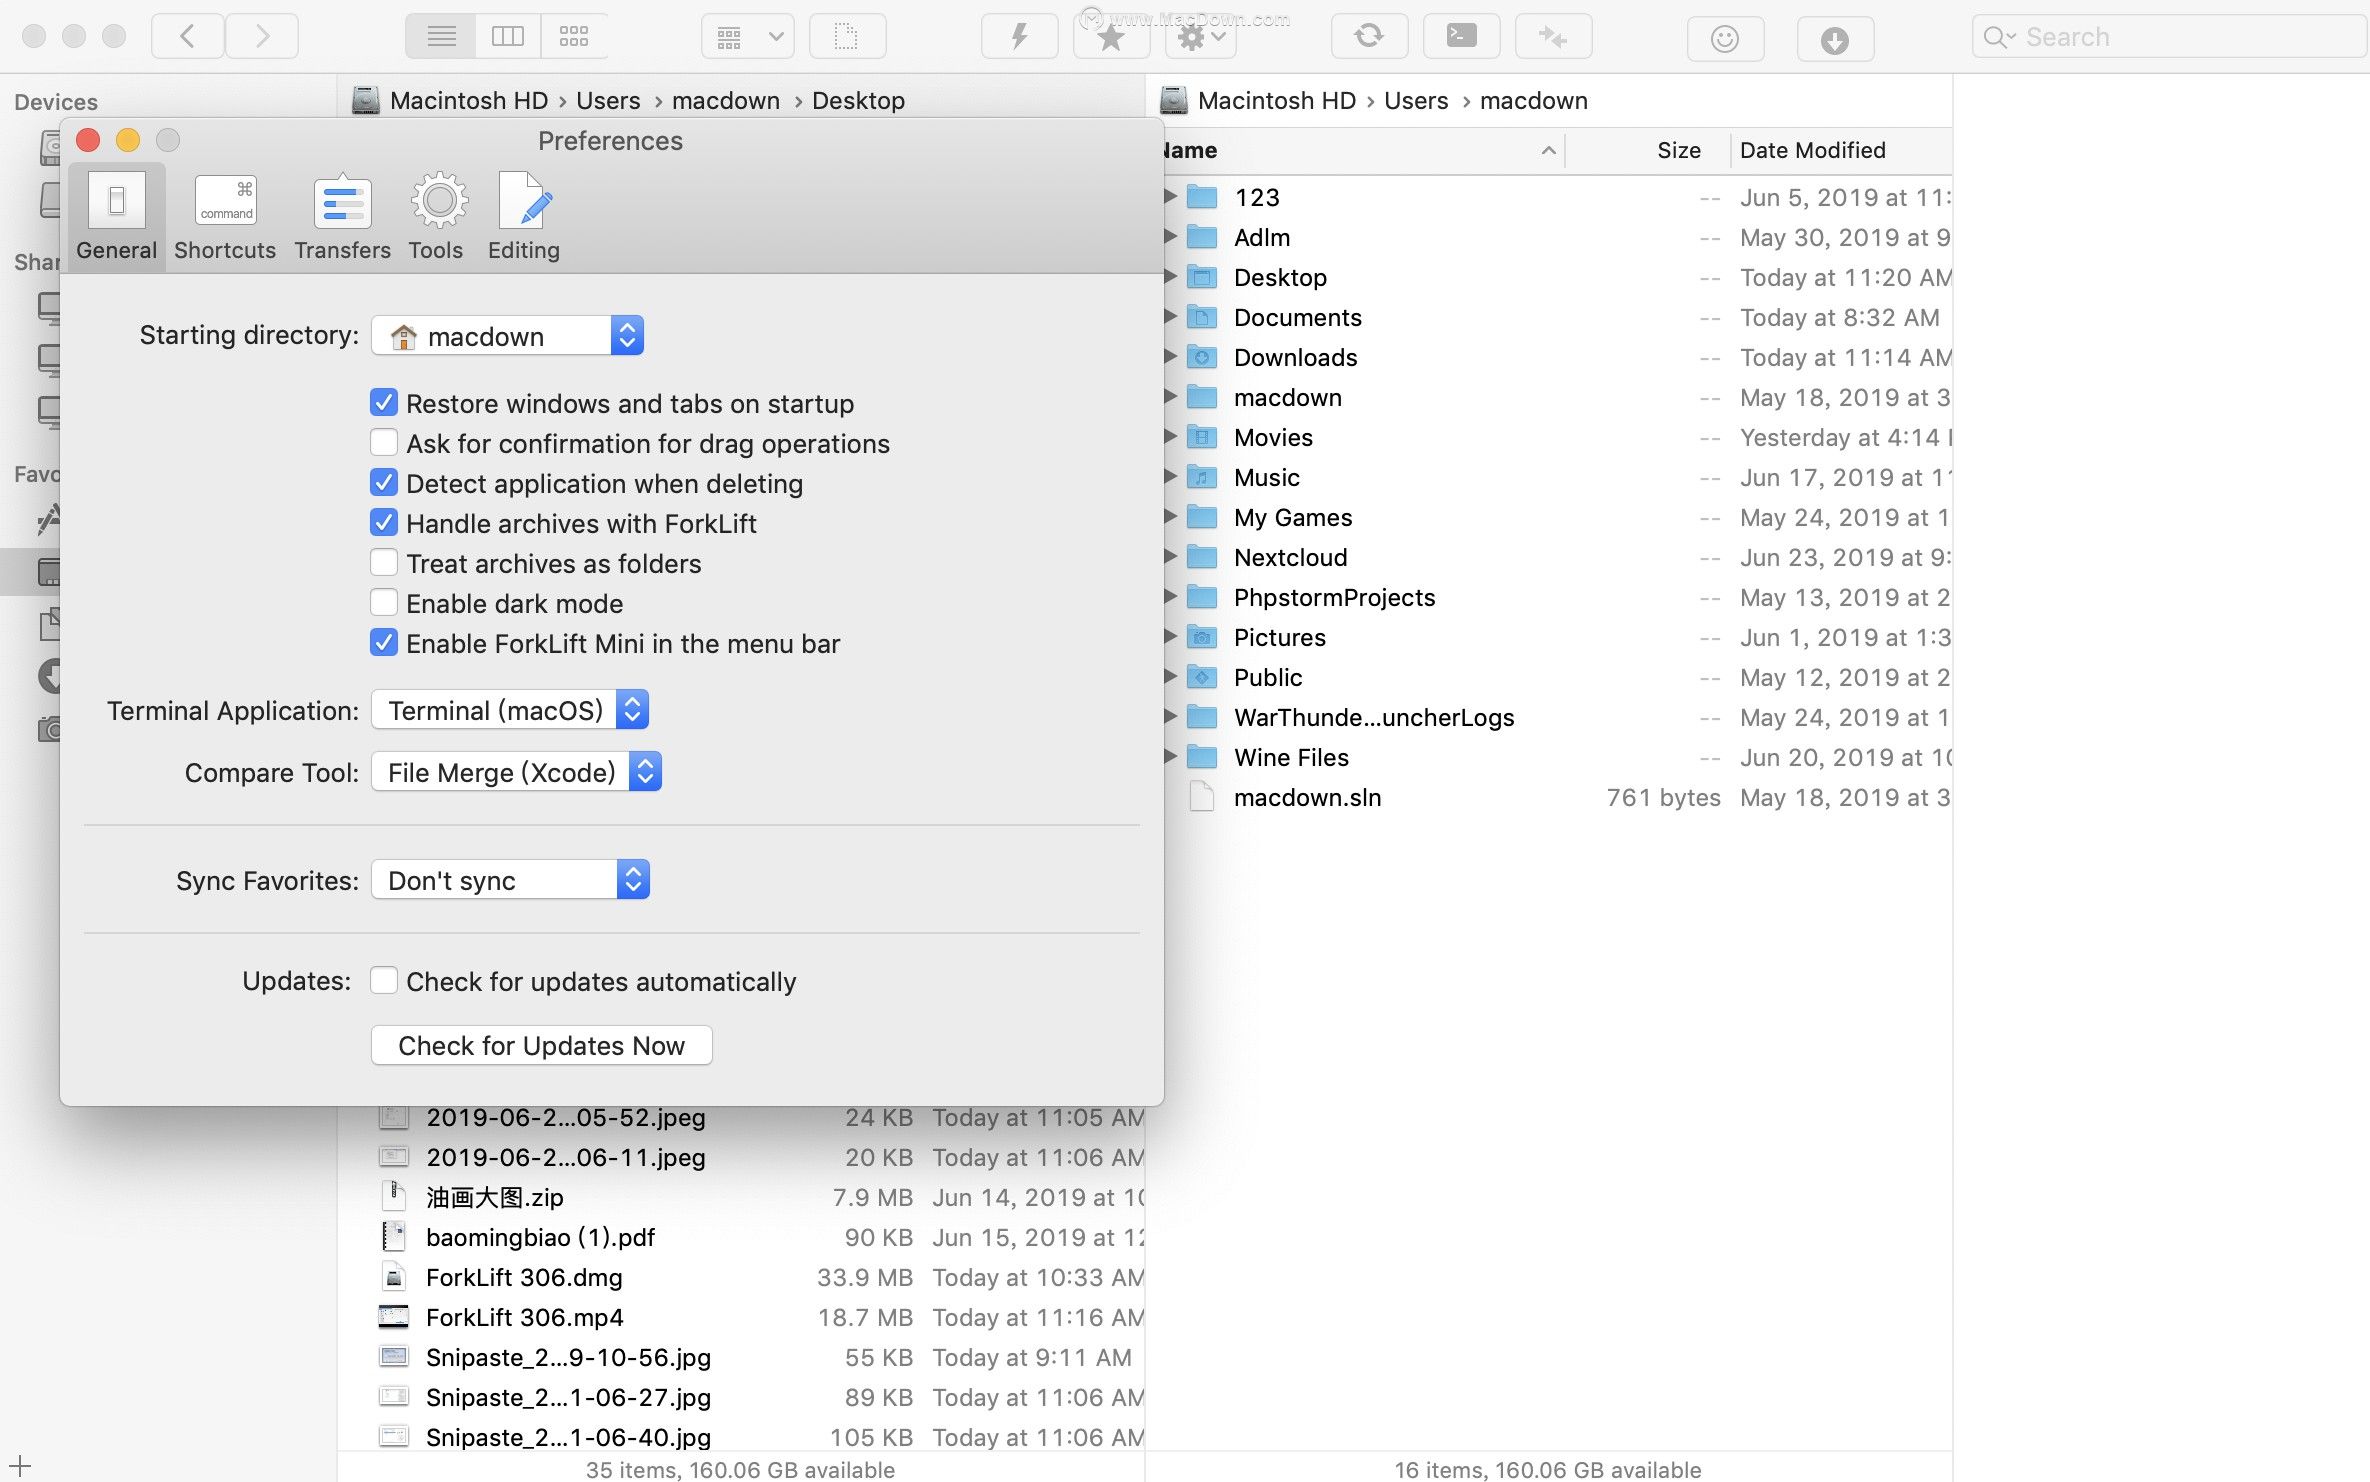The width and height of the screenshot is (2370, 1482).
Task: Switch to icon grid view
Action: tap(574, 37)
